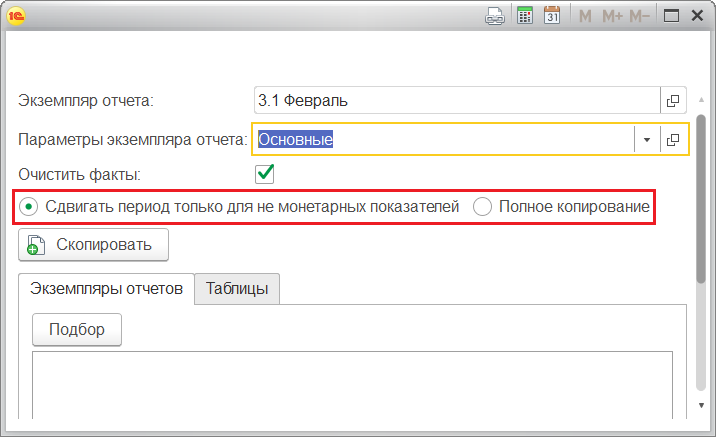
Task: Open the calculator icon
Action: [525, 16]
